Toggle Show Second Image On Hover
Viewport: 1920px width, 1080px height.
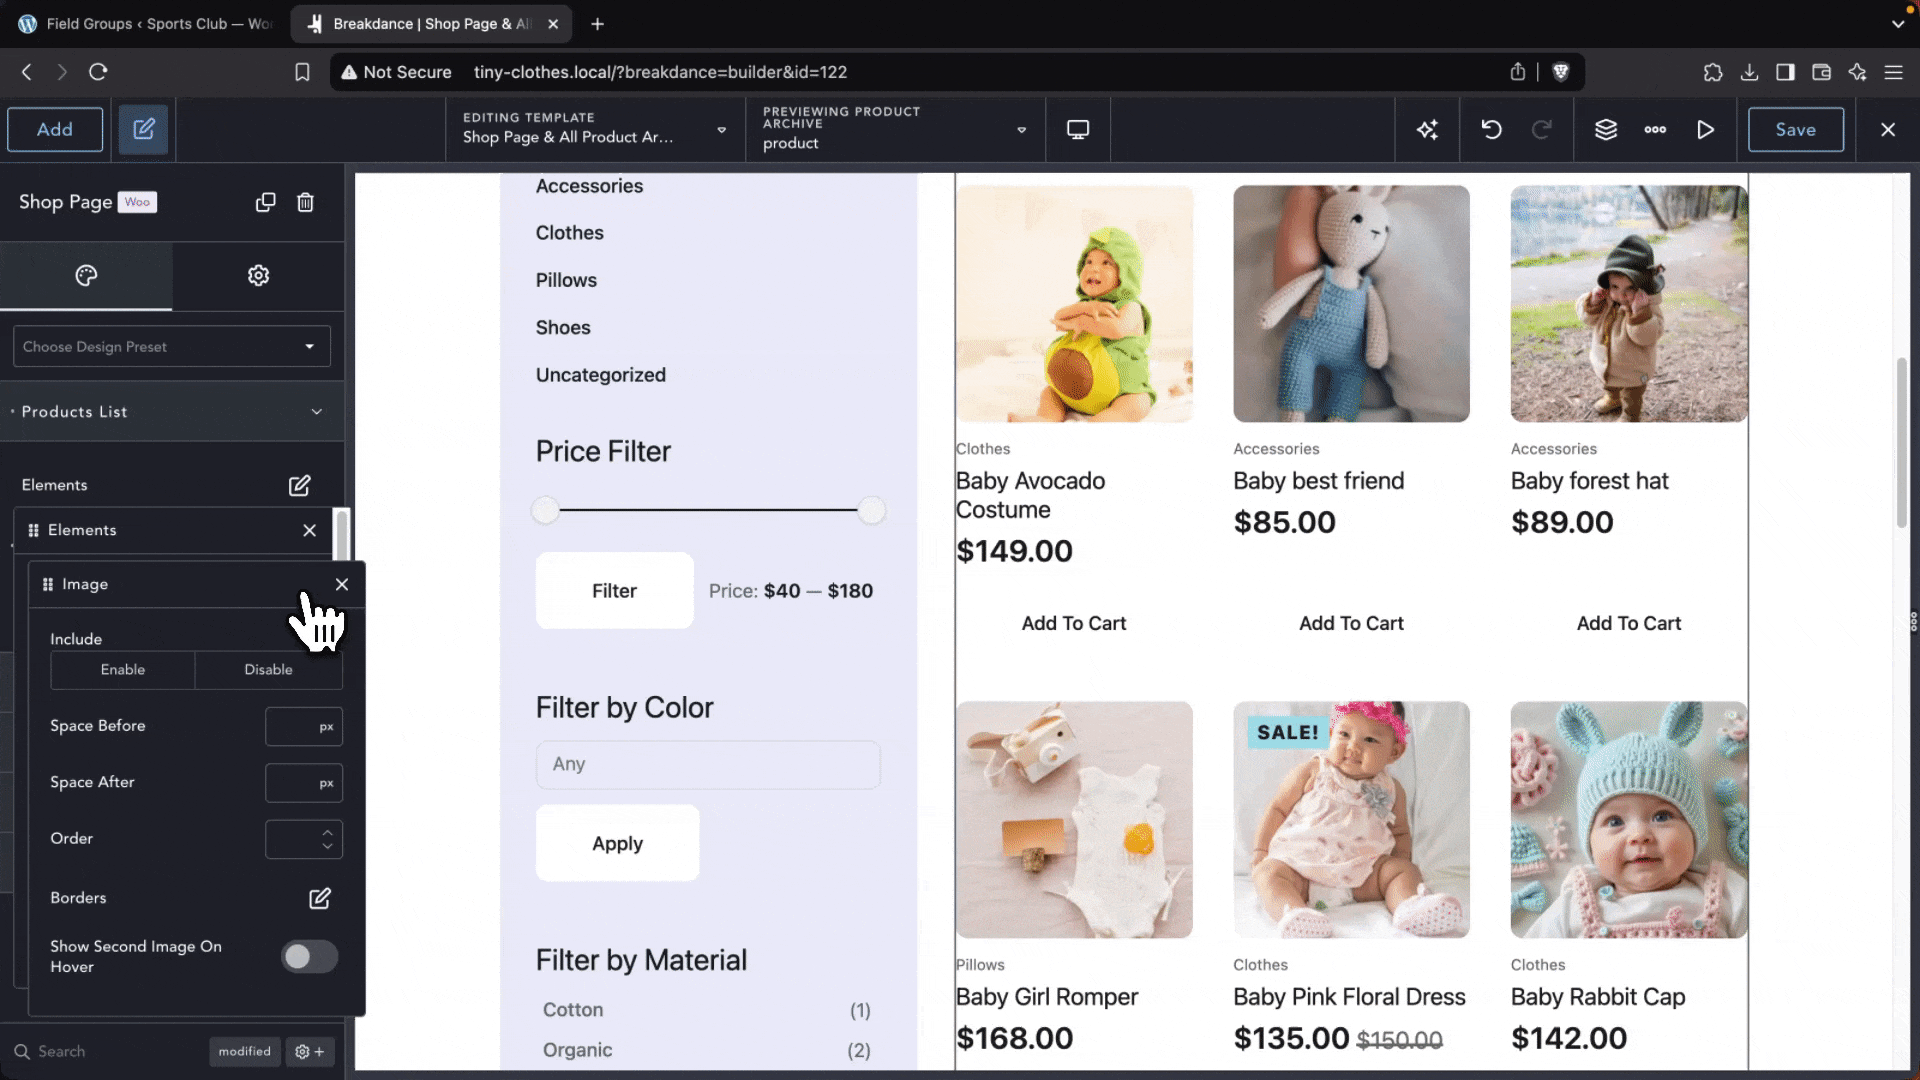[309, 957]
